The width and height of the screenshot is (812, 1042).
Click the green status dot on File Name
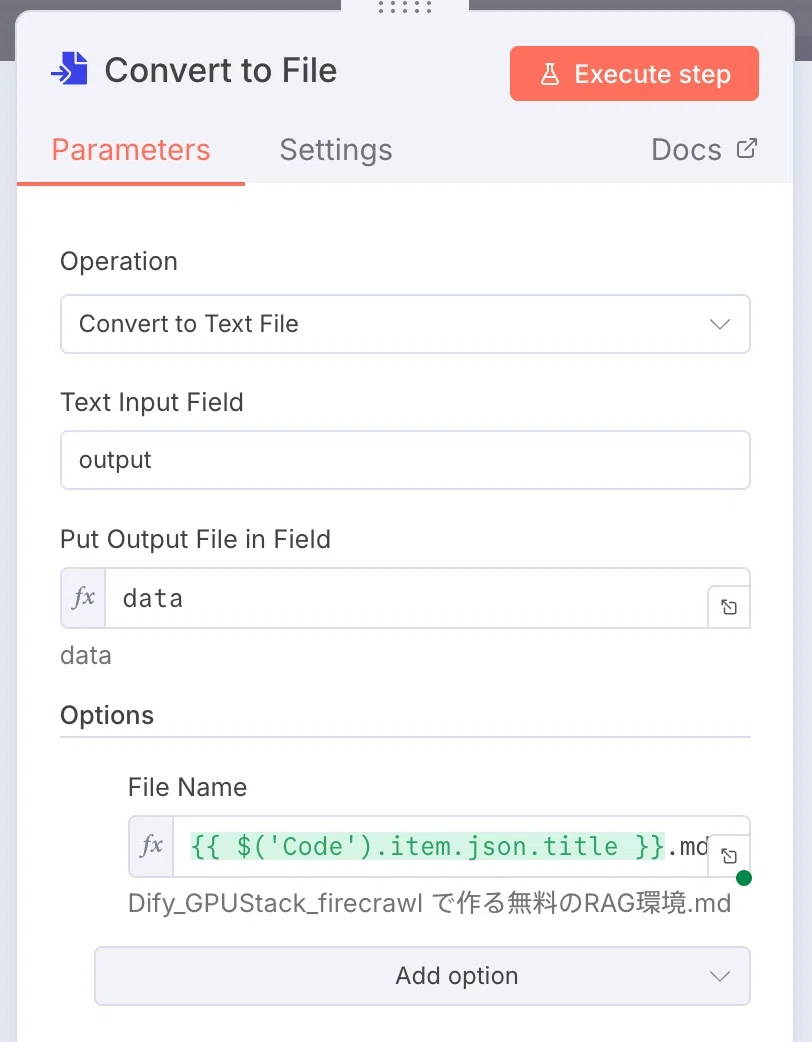pos(744,878)
